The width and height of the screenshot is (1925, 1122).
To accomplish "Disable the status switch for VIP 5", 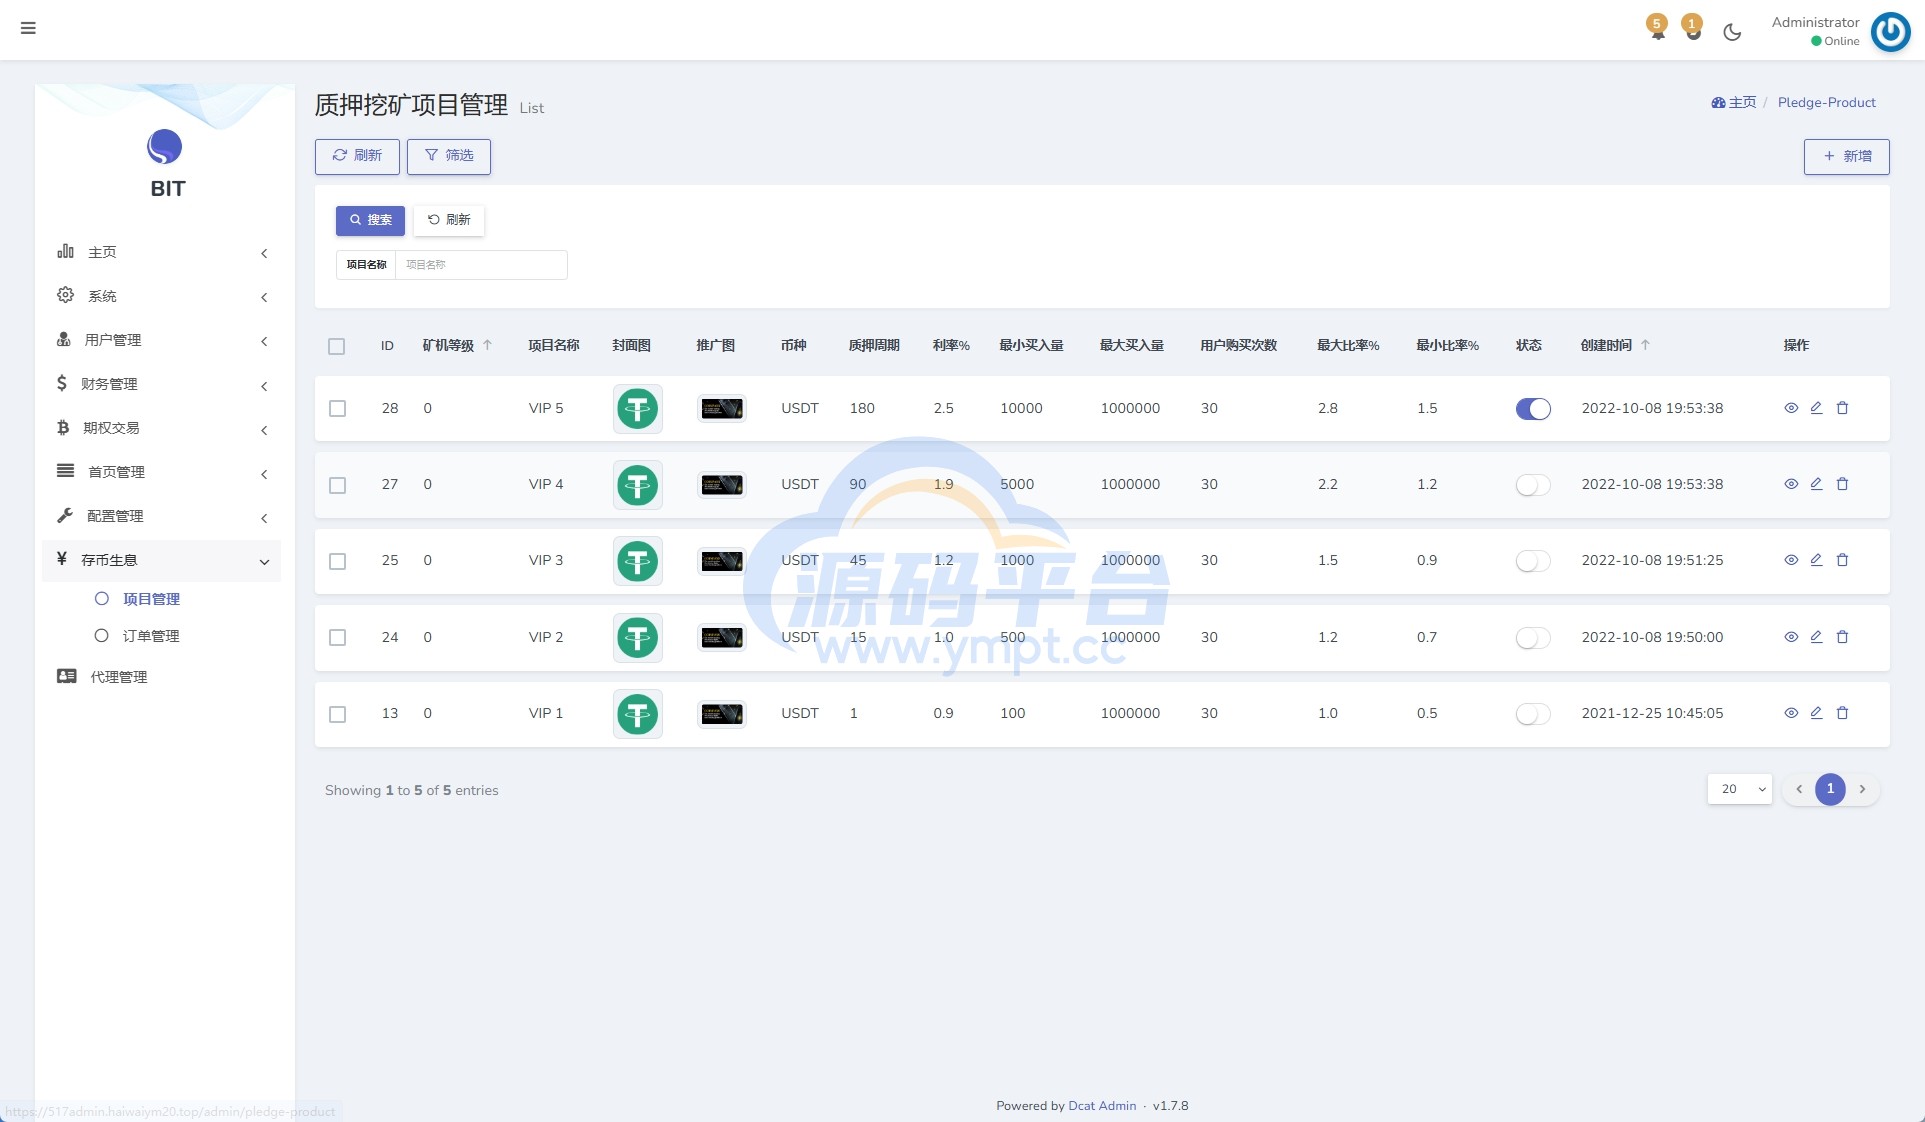I will pyautogui.click(x=1533, y=408).
